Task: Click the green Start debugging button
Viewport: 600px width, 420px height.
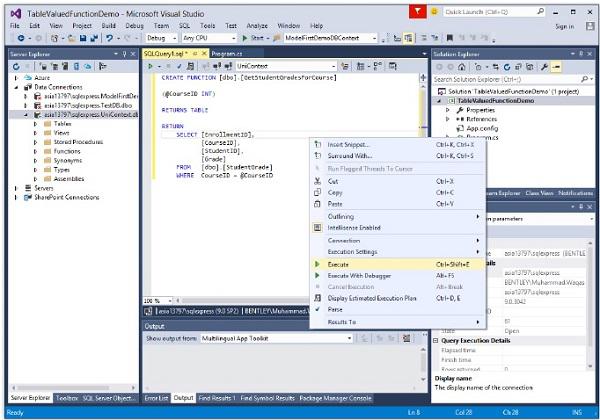Action: pyautogui.click(x=245, y=38)
